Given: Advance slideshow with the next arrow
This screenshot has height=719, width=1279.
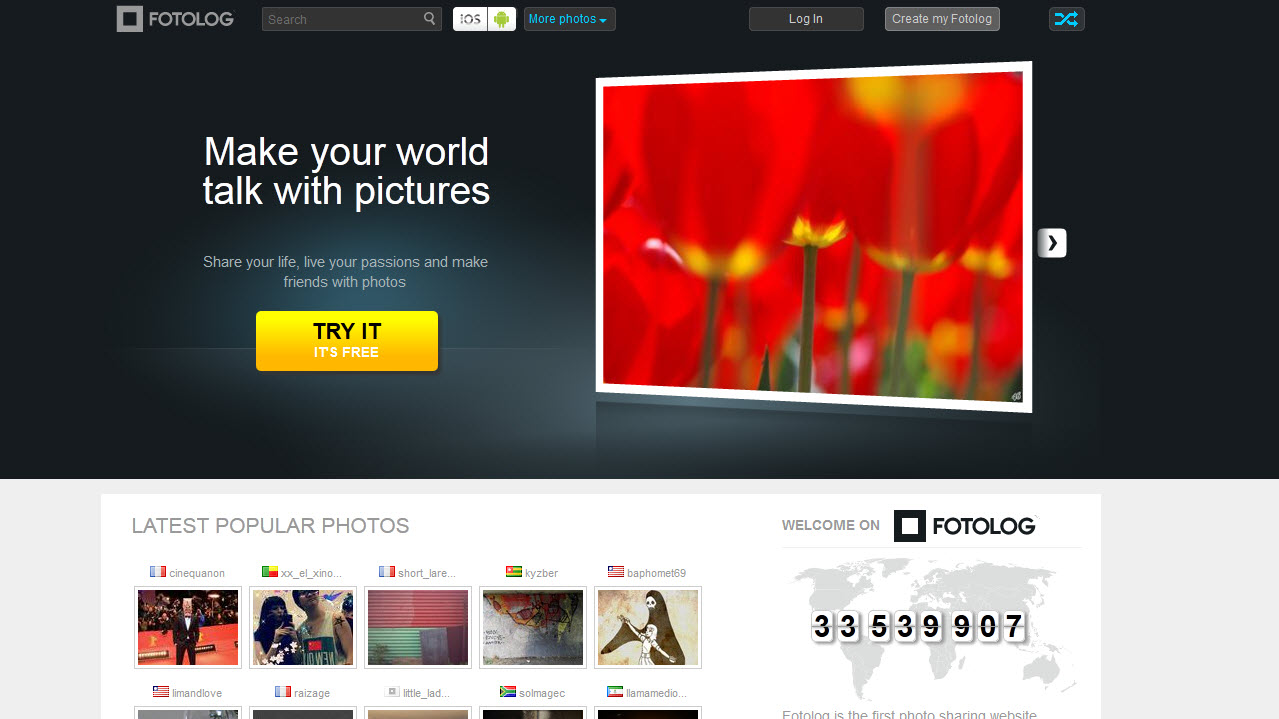Looking at the screenshot, I should click(1052, 243).
